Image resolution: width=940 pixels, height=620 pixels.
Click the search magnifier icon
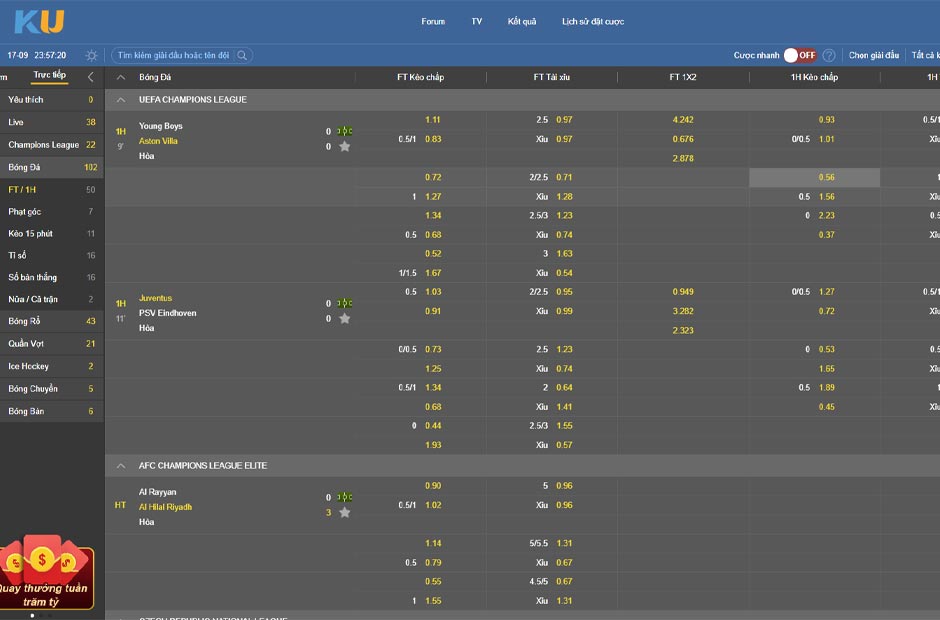coord(242,56)
